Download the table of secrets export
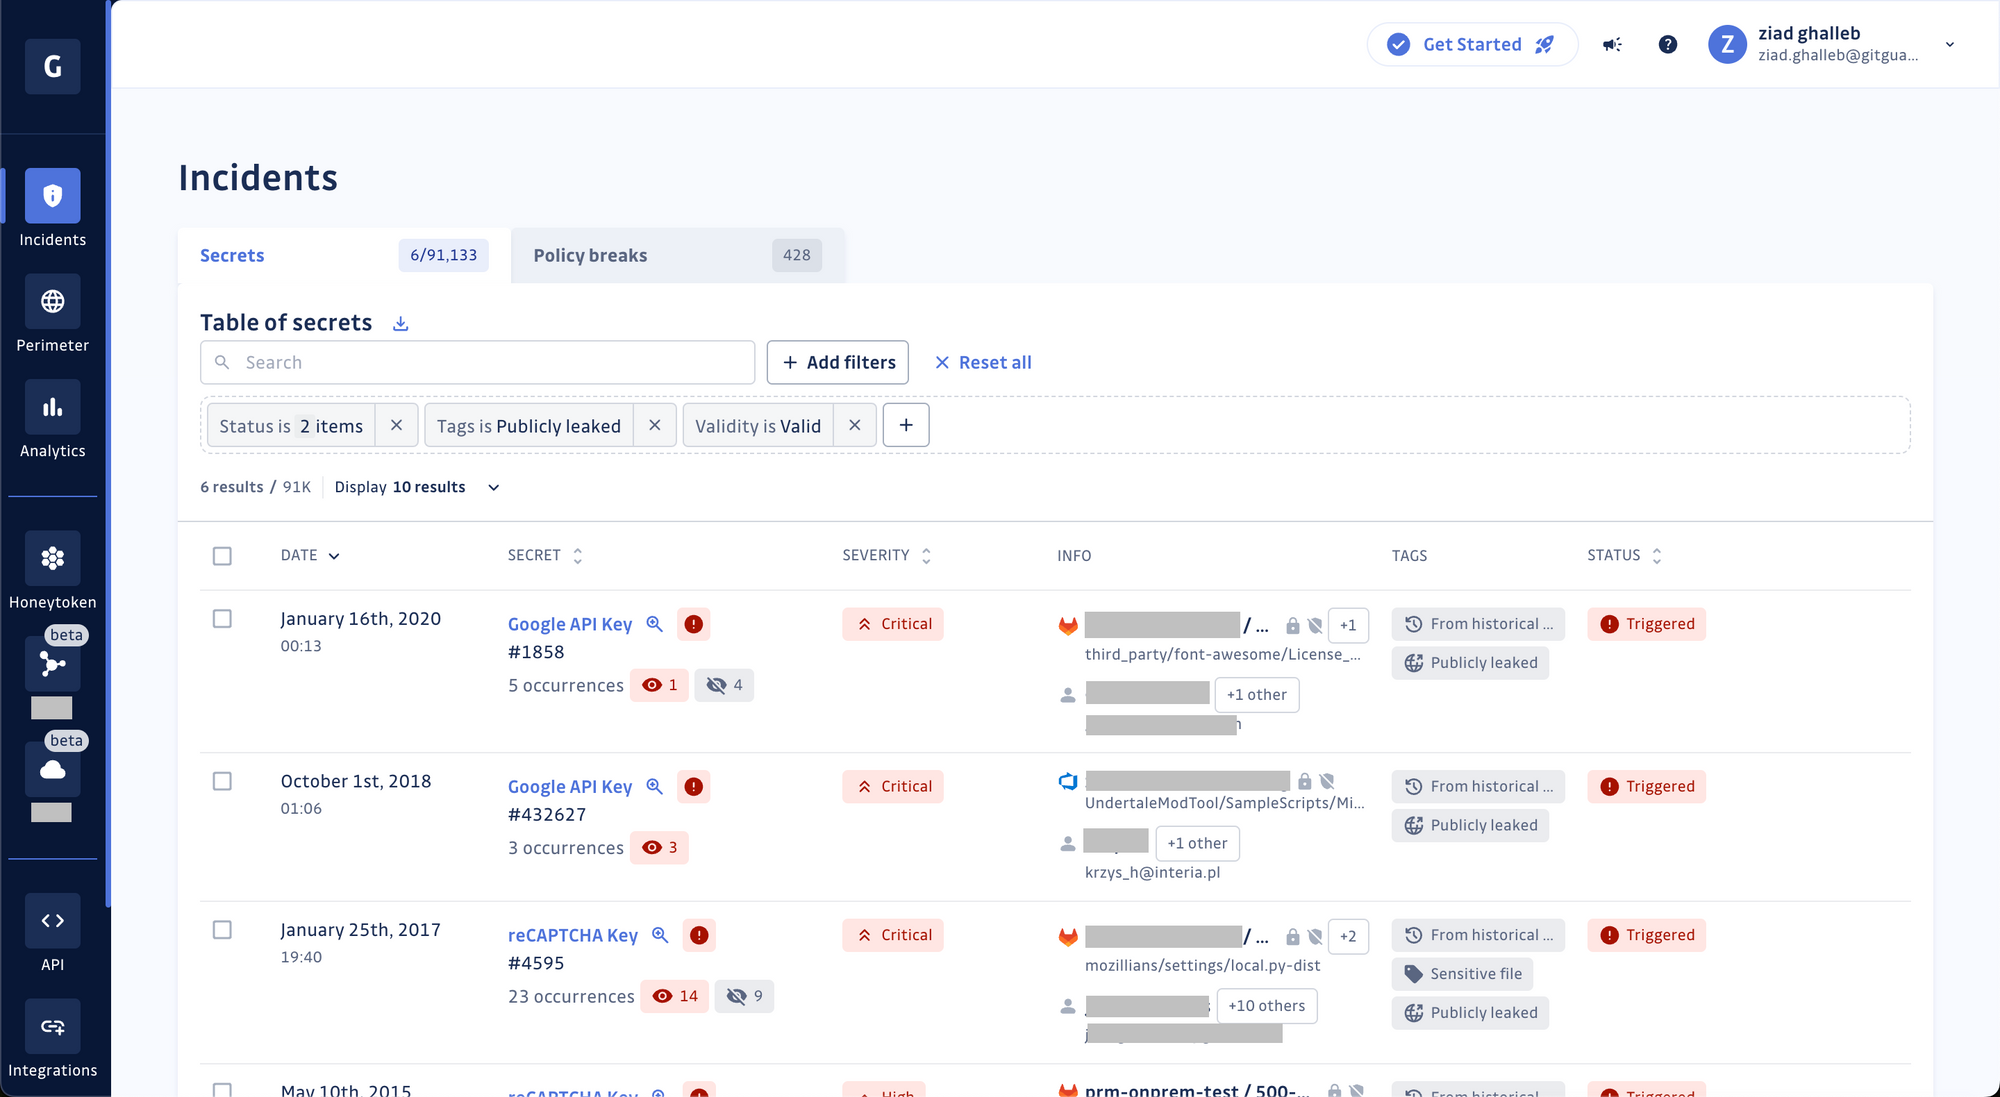 pos(400,322)
